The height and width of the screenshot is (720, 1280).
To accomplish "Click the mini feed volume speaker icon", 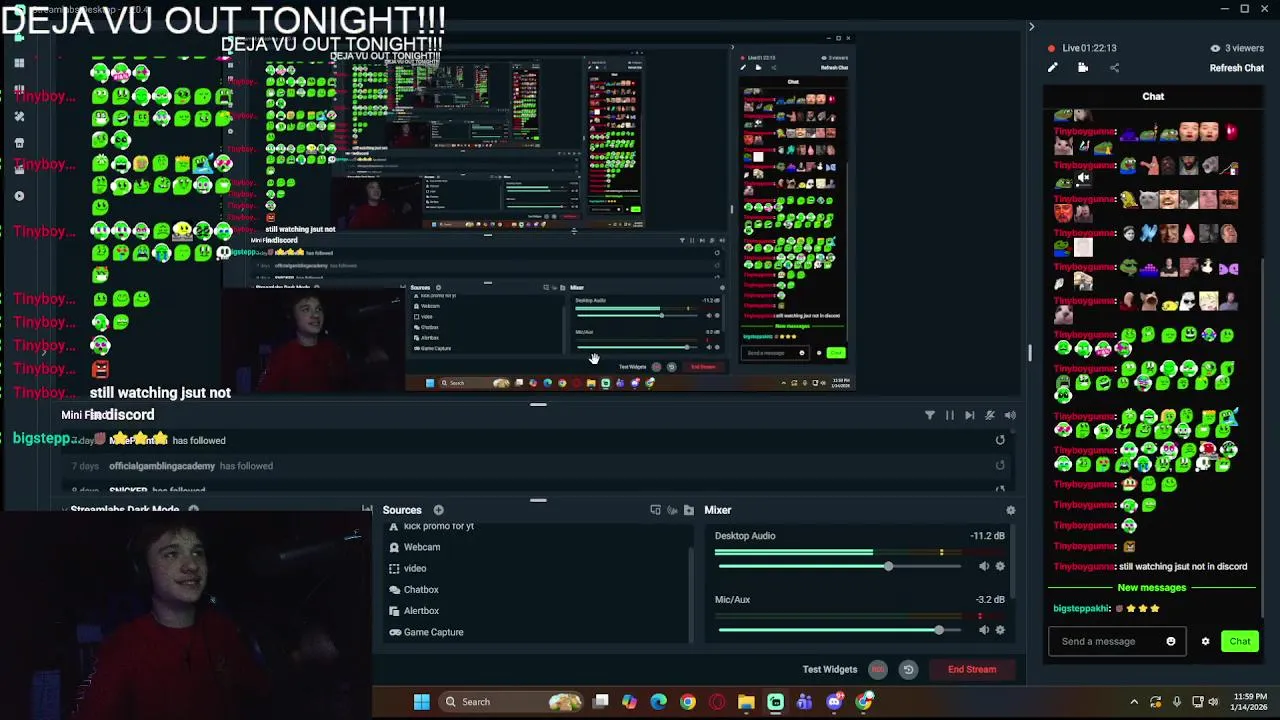I will pyautogui.click(x=1010, y=415).
